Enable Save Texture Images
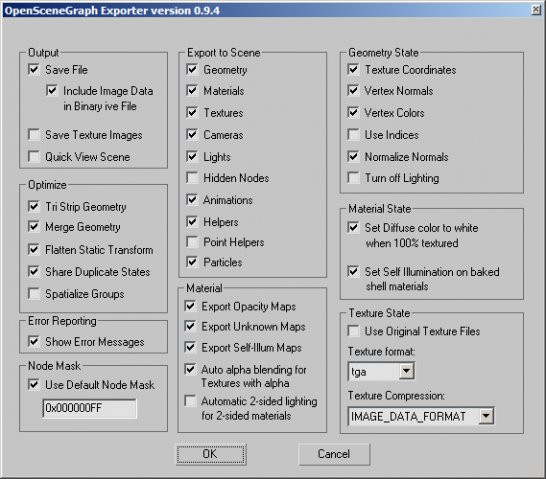 pos(34,134)
